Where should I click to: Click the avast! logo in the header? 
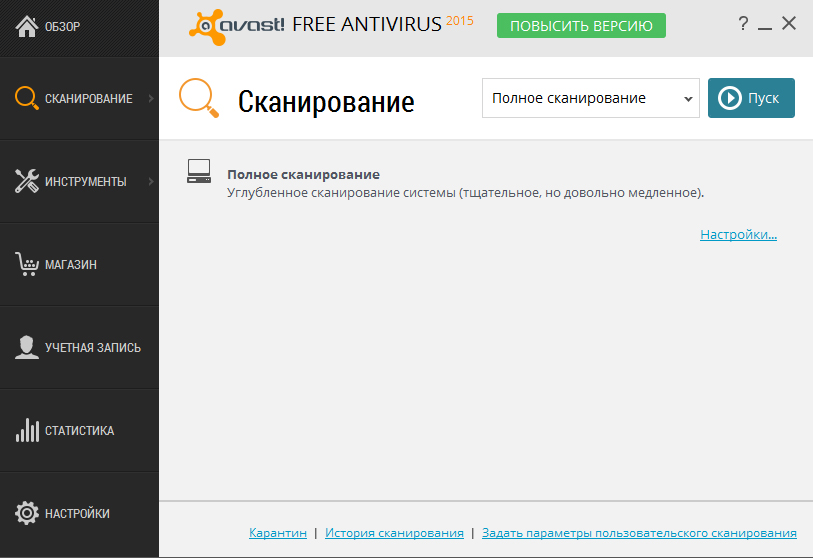coord(236,26)
